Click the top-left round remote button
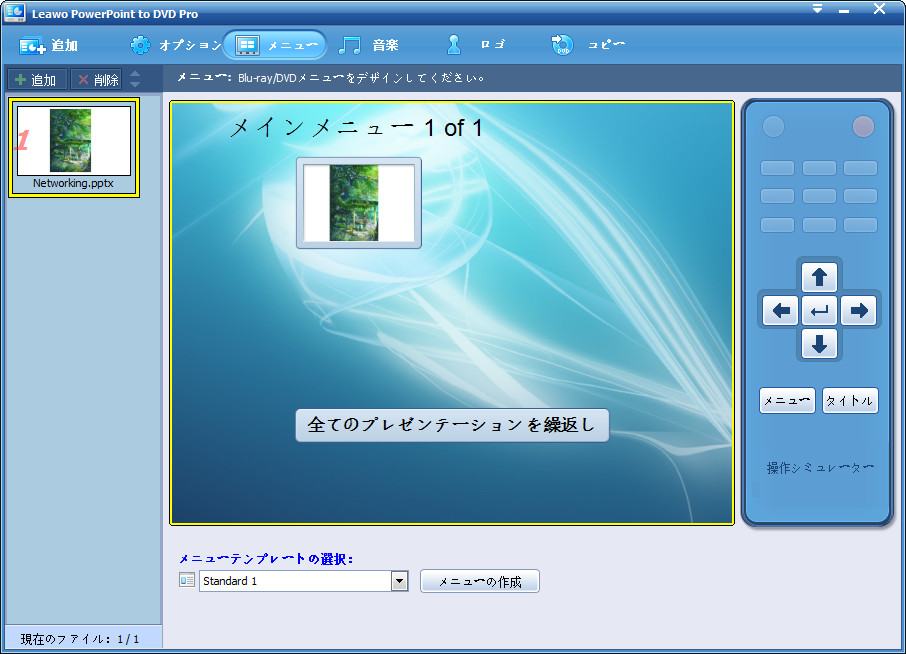 point(773,127)
